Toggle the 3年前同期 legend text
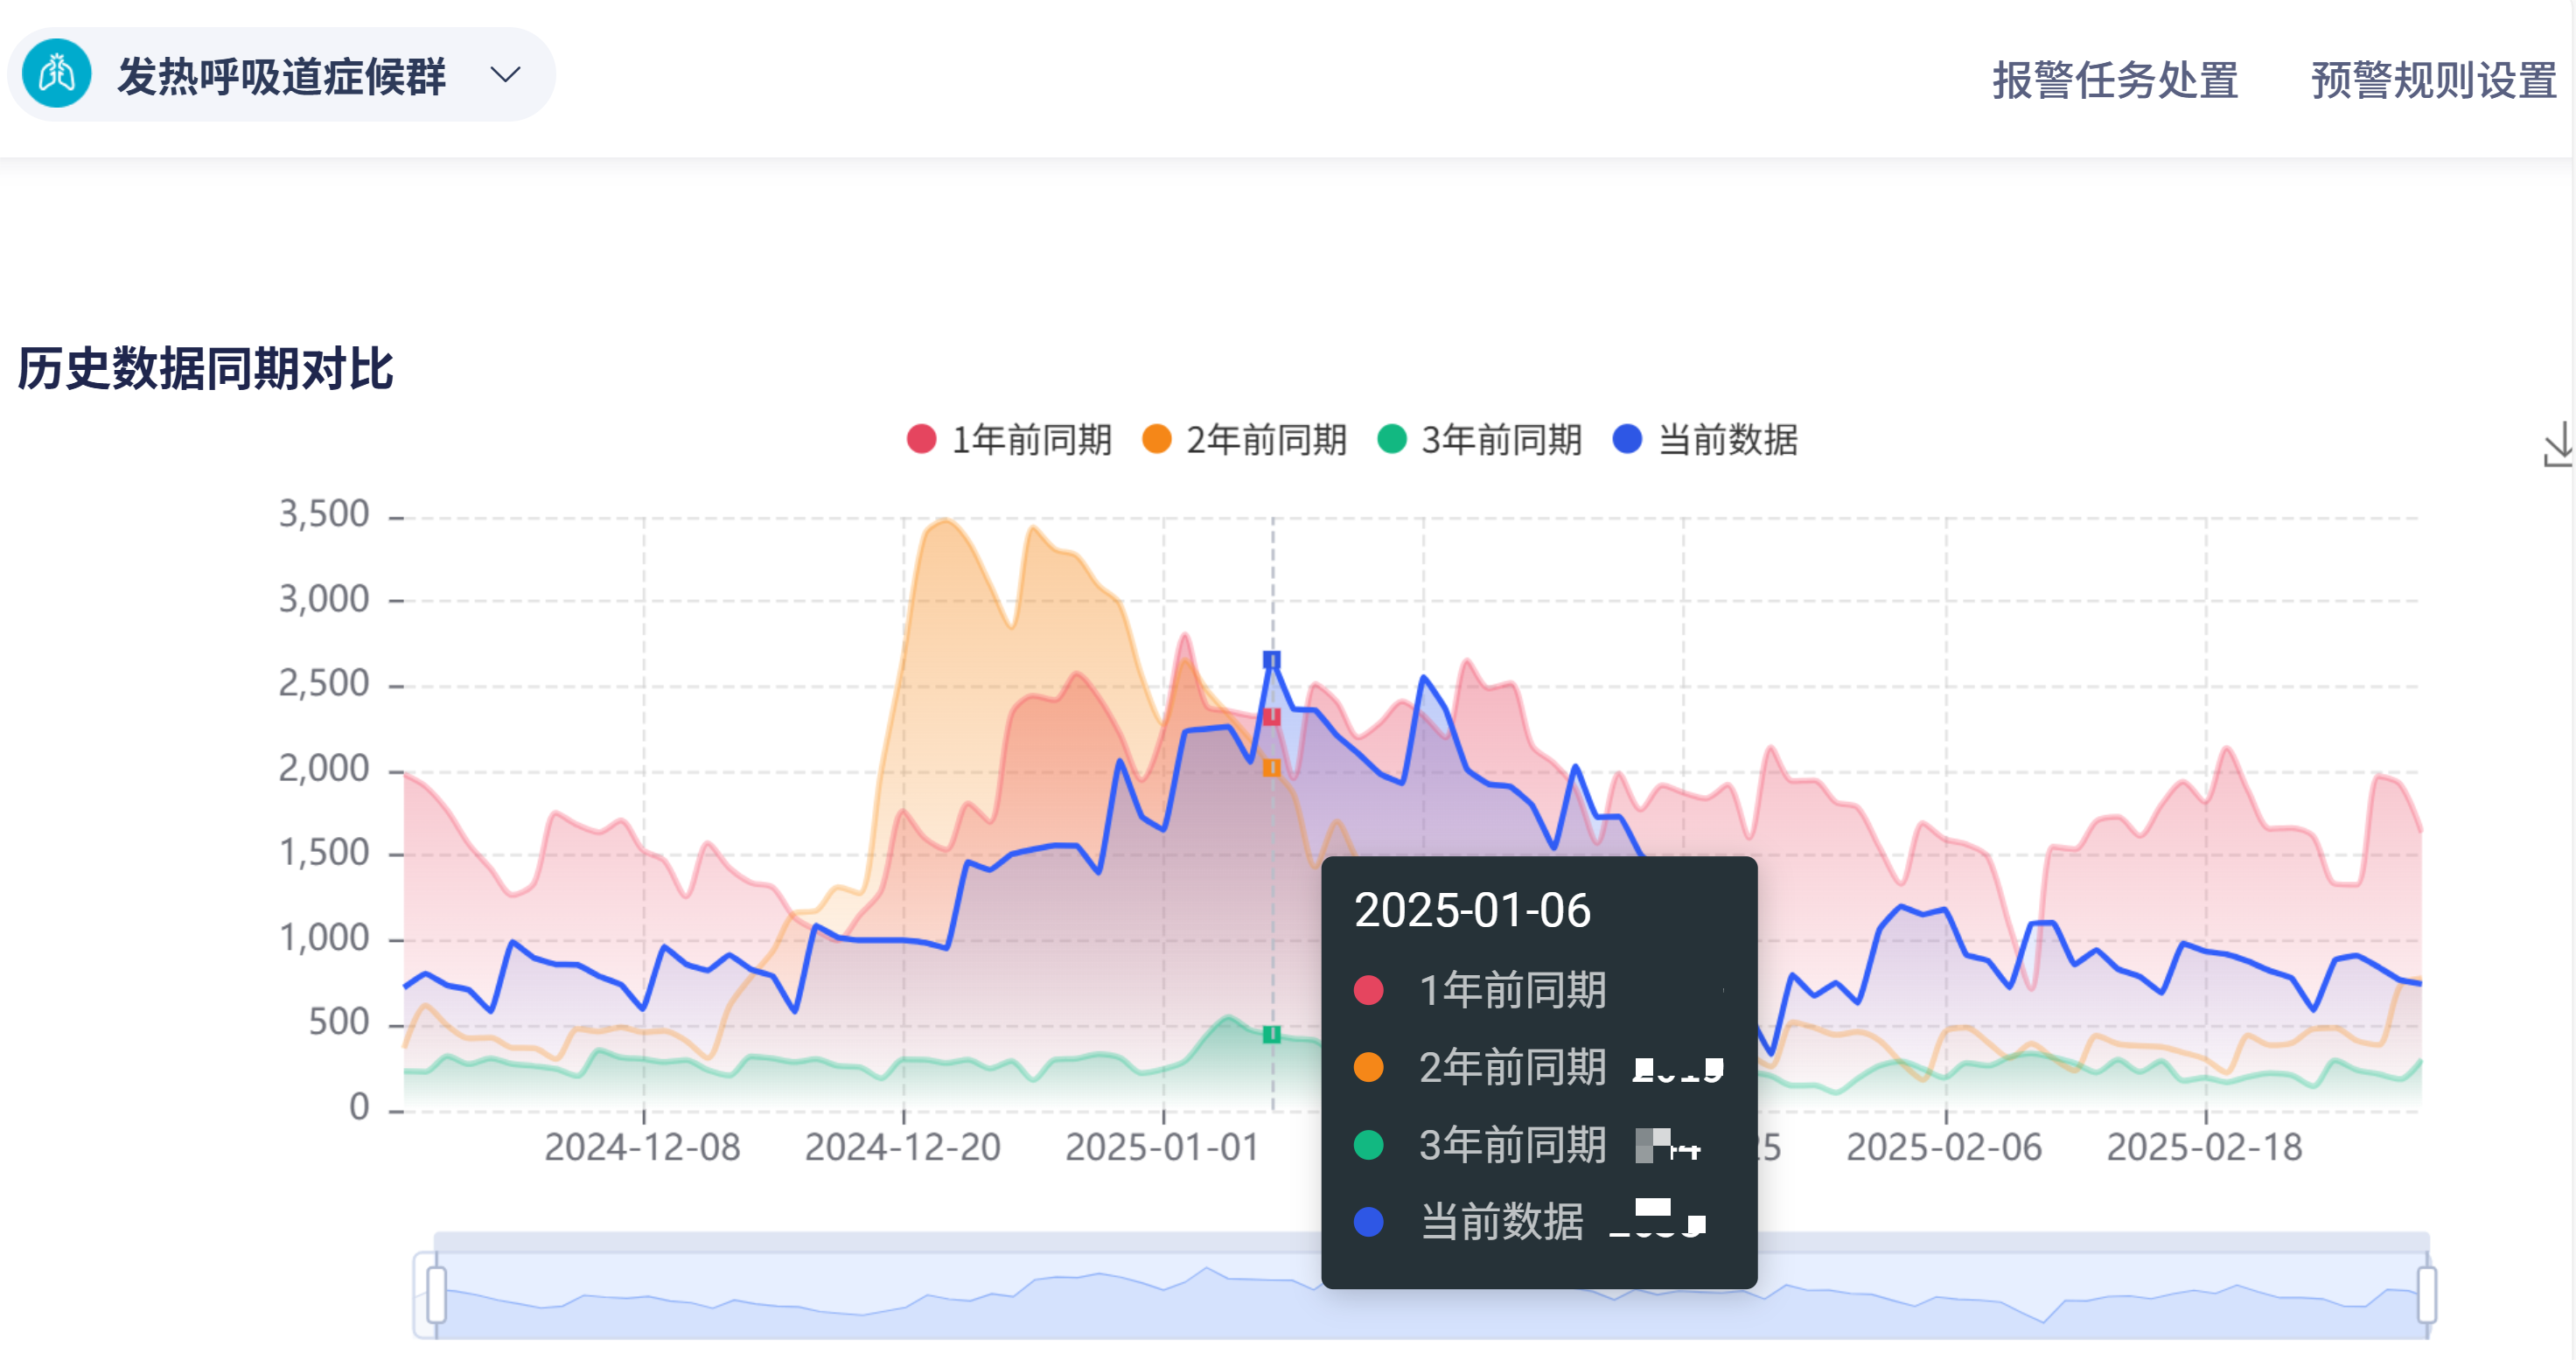The image size is (2576, 1360). (1501, 440)
